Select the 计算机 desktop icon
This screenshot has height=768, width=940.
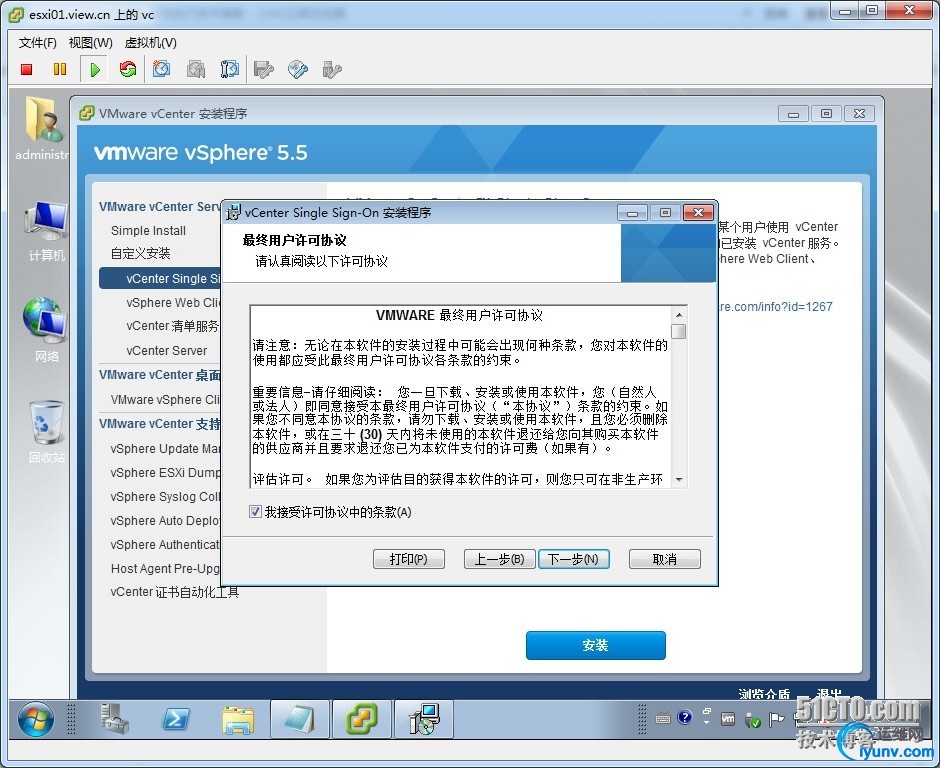[x=46, y=231]
